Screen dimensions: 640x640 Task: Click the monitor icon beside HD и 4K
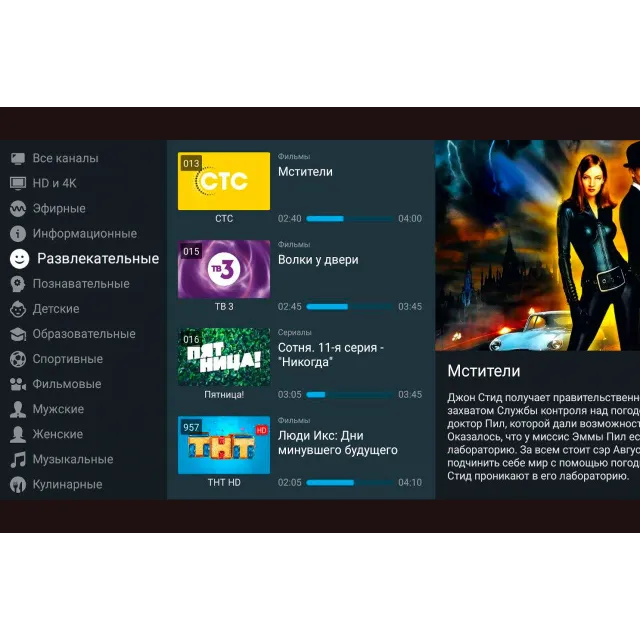[18, 183]
